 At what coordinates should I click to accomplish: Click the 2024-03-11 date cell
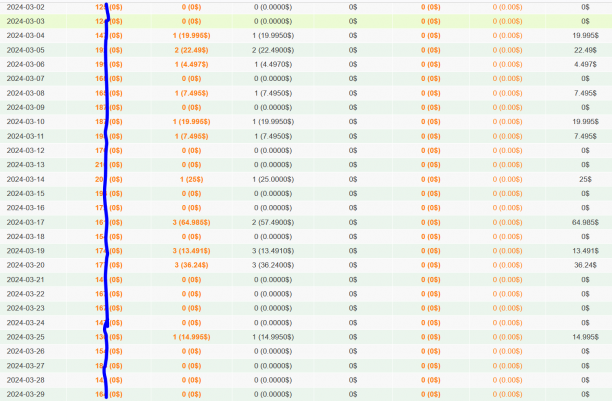pyautogui.click(x=25, y=136)
